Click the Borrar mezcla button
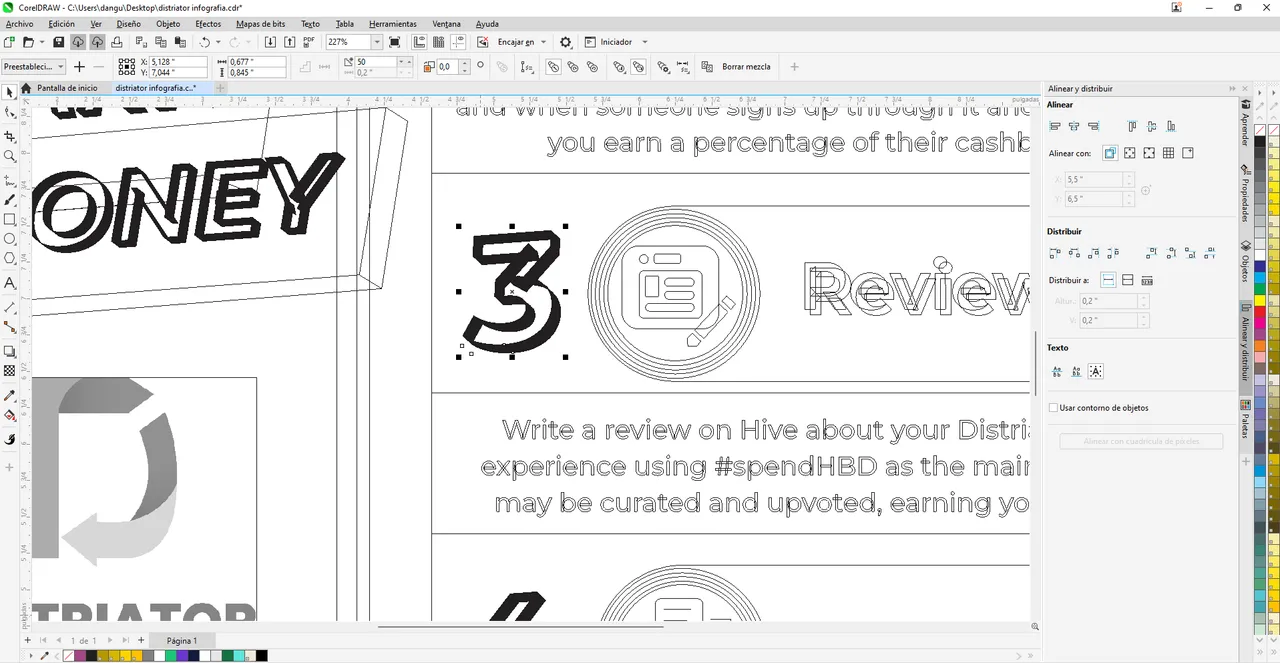The height and width of the screenshot is (663, 1280). pos(746,66)
